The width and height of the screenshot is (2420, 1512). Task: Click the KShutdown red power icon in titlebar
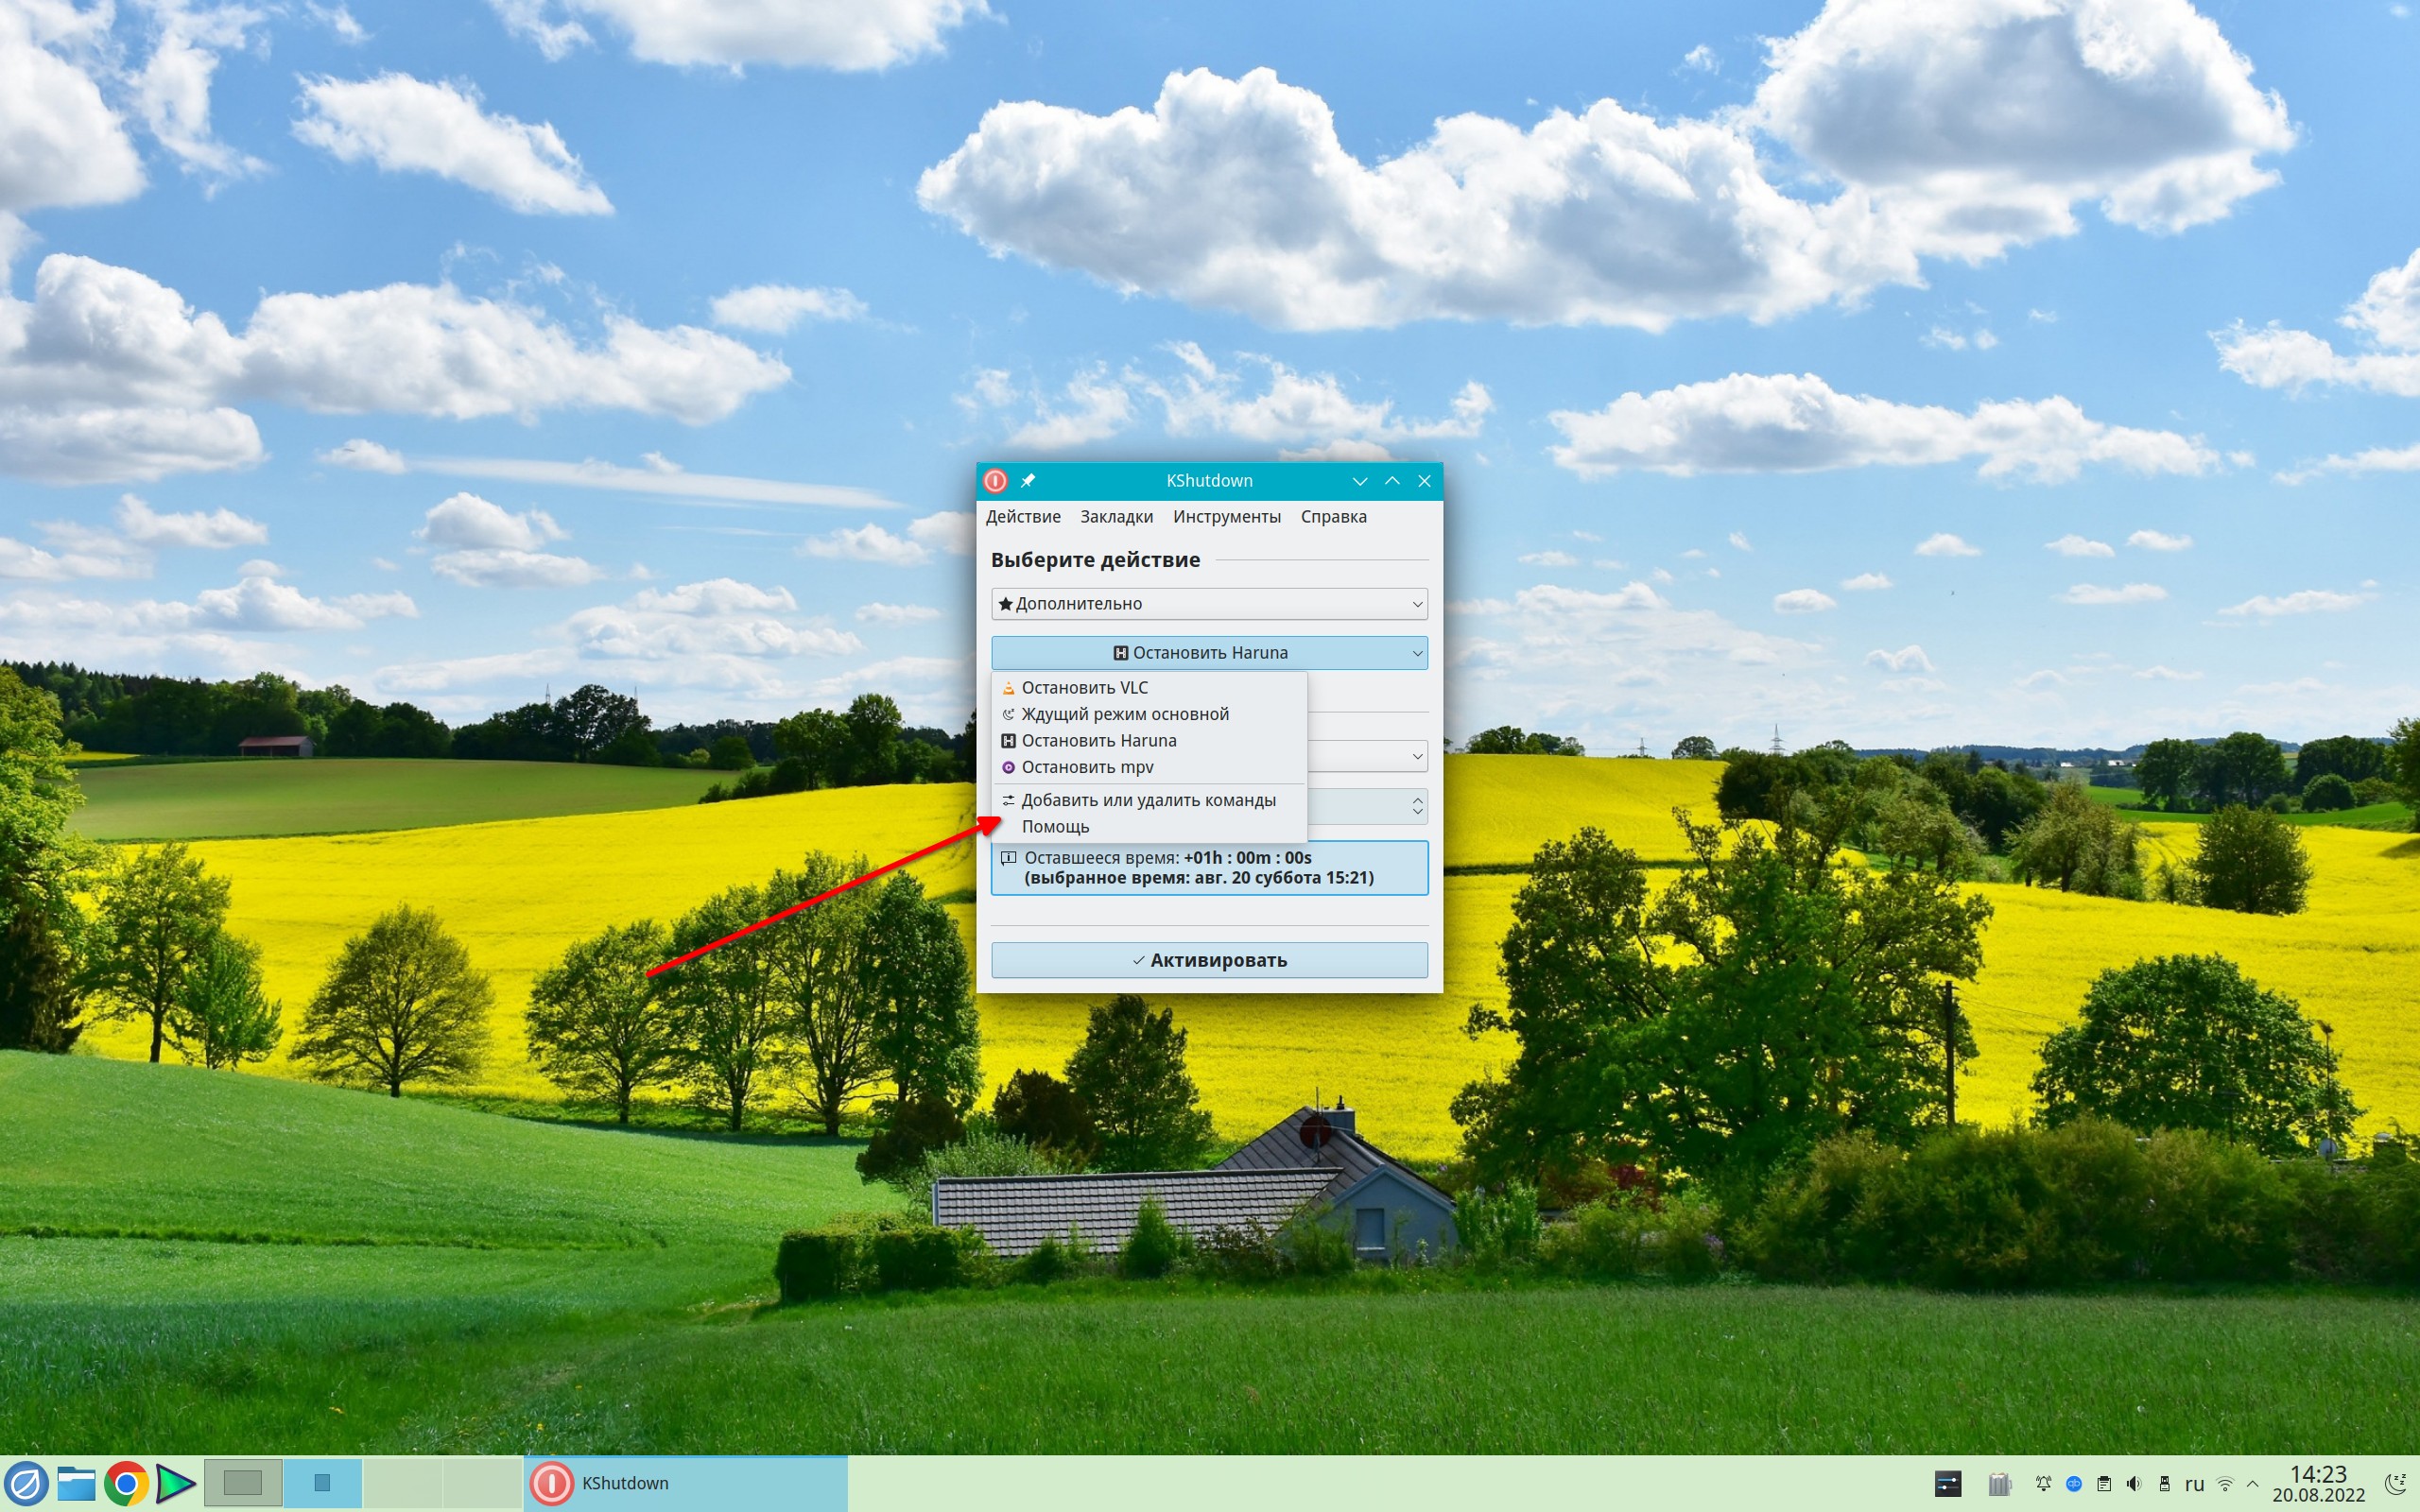click(995, 481)
